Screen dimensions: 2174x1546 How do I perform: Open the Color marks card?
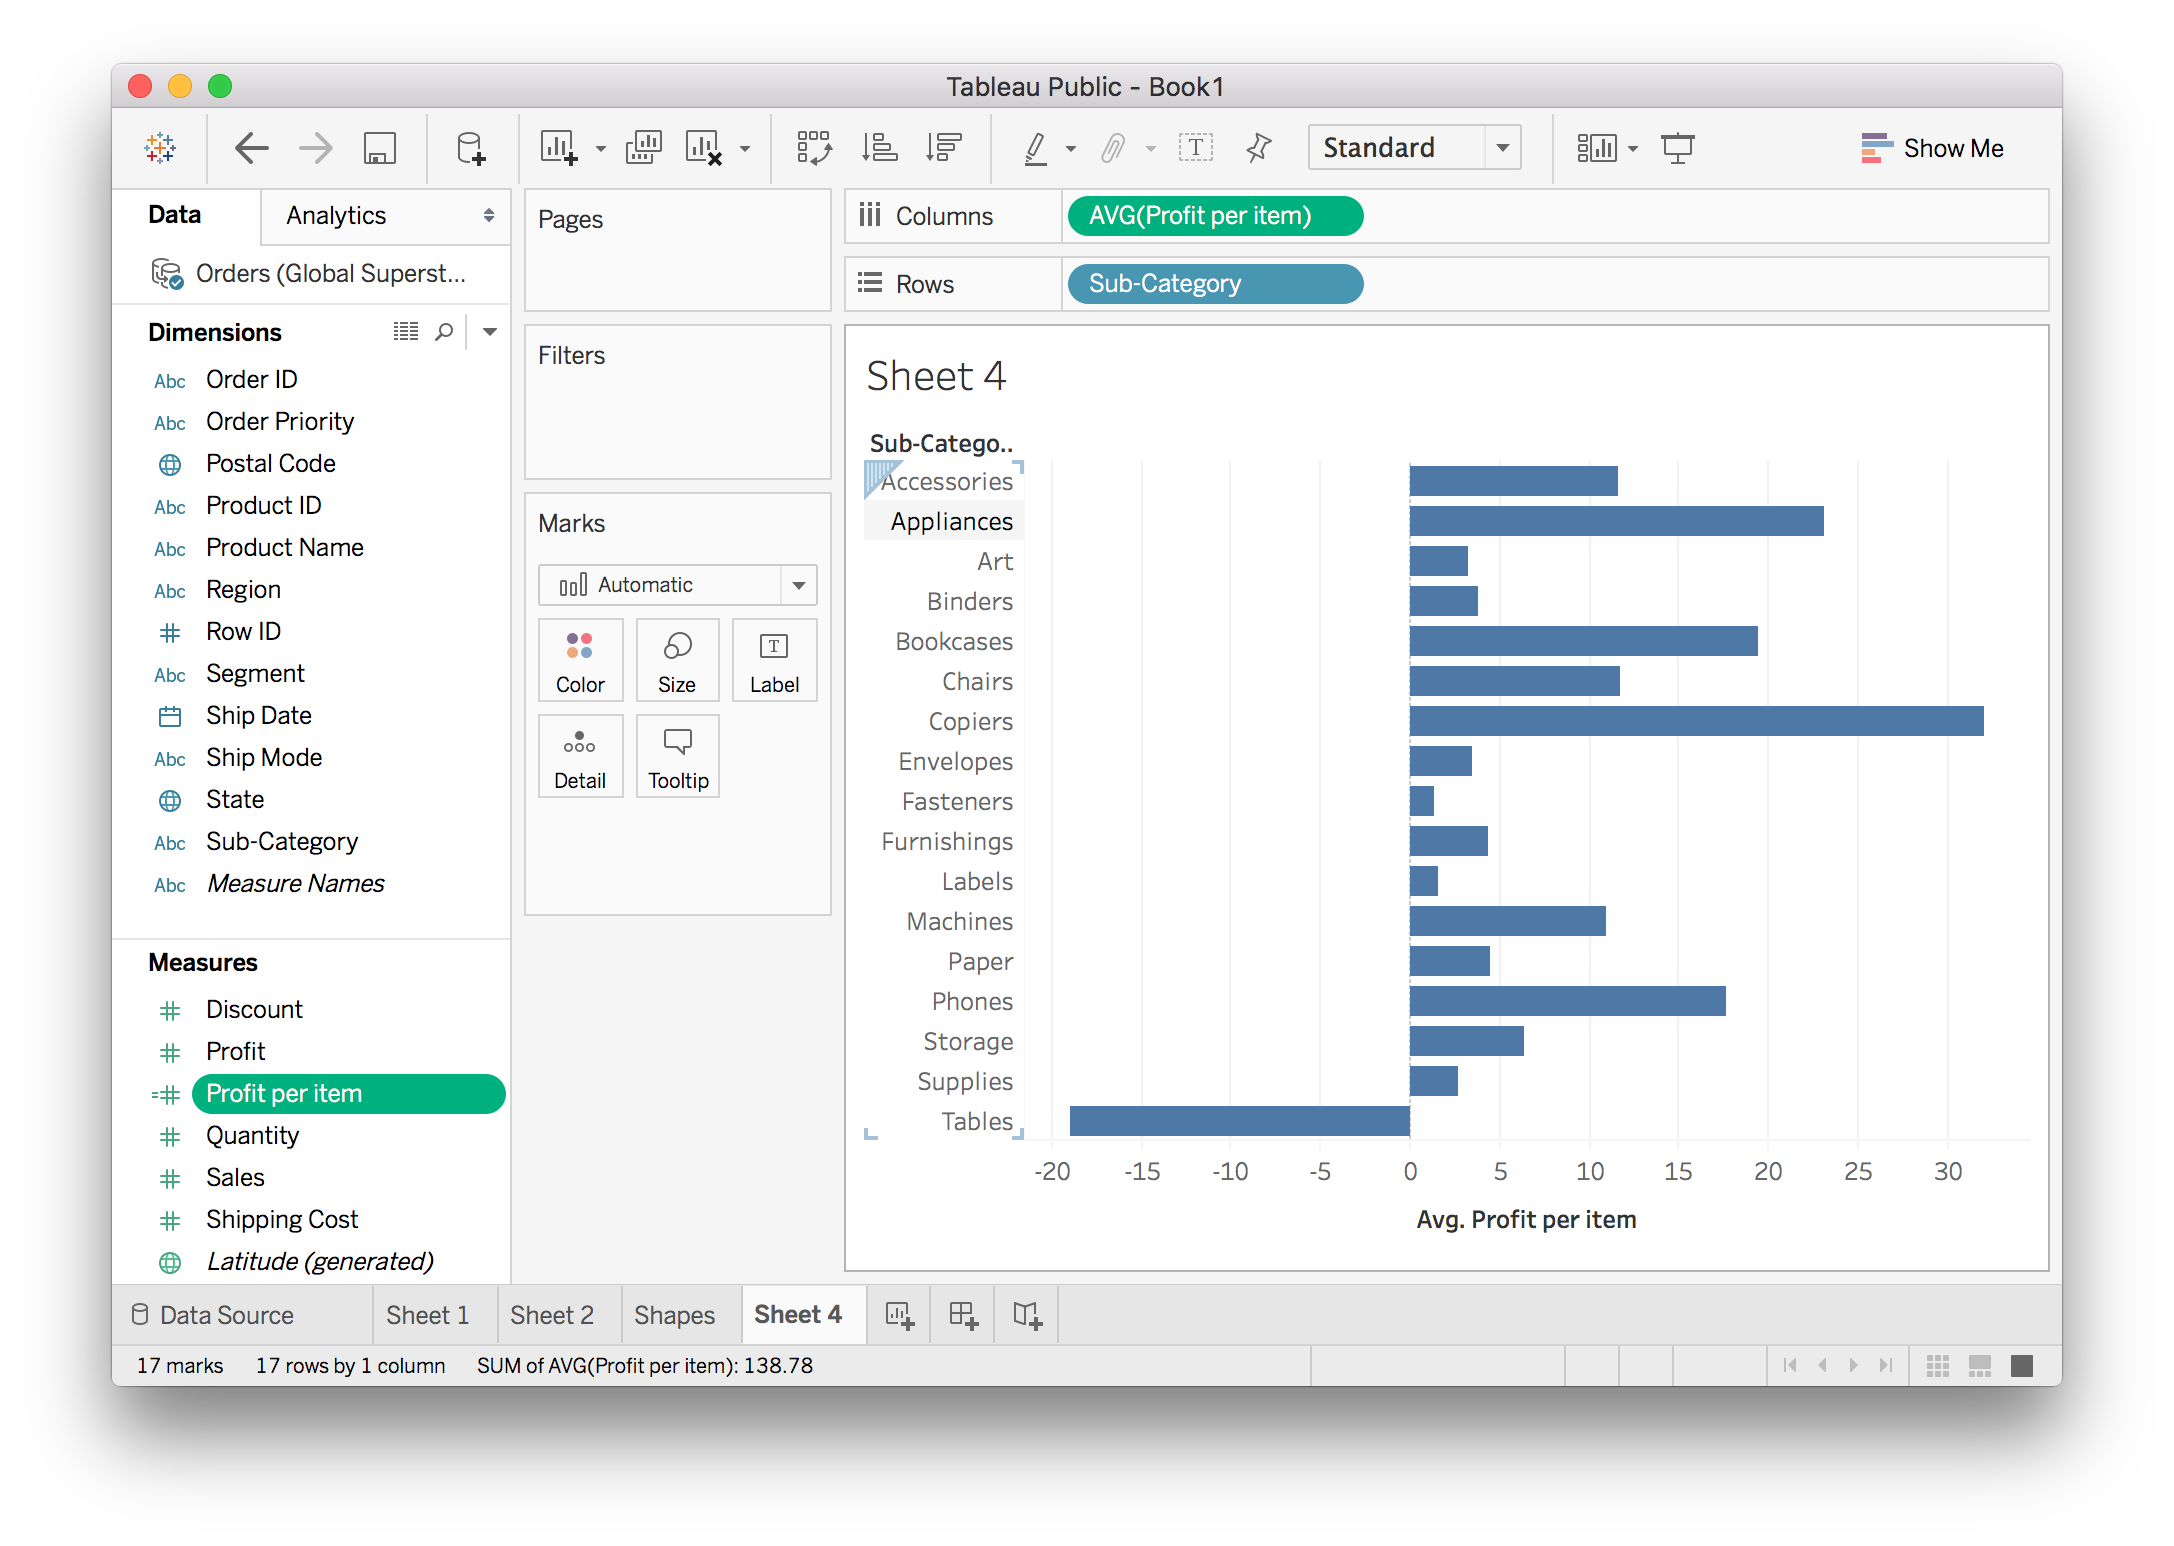tap(580, 661)
